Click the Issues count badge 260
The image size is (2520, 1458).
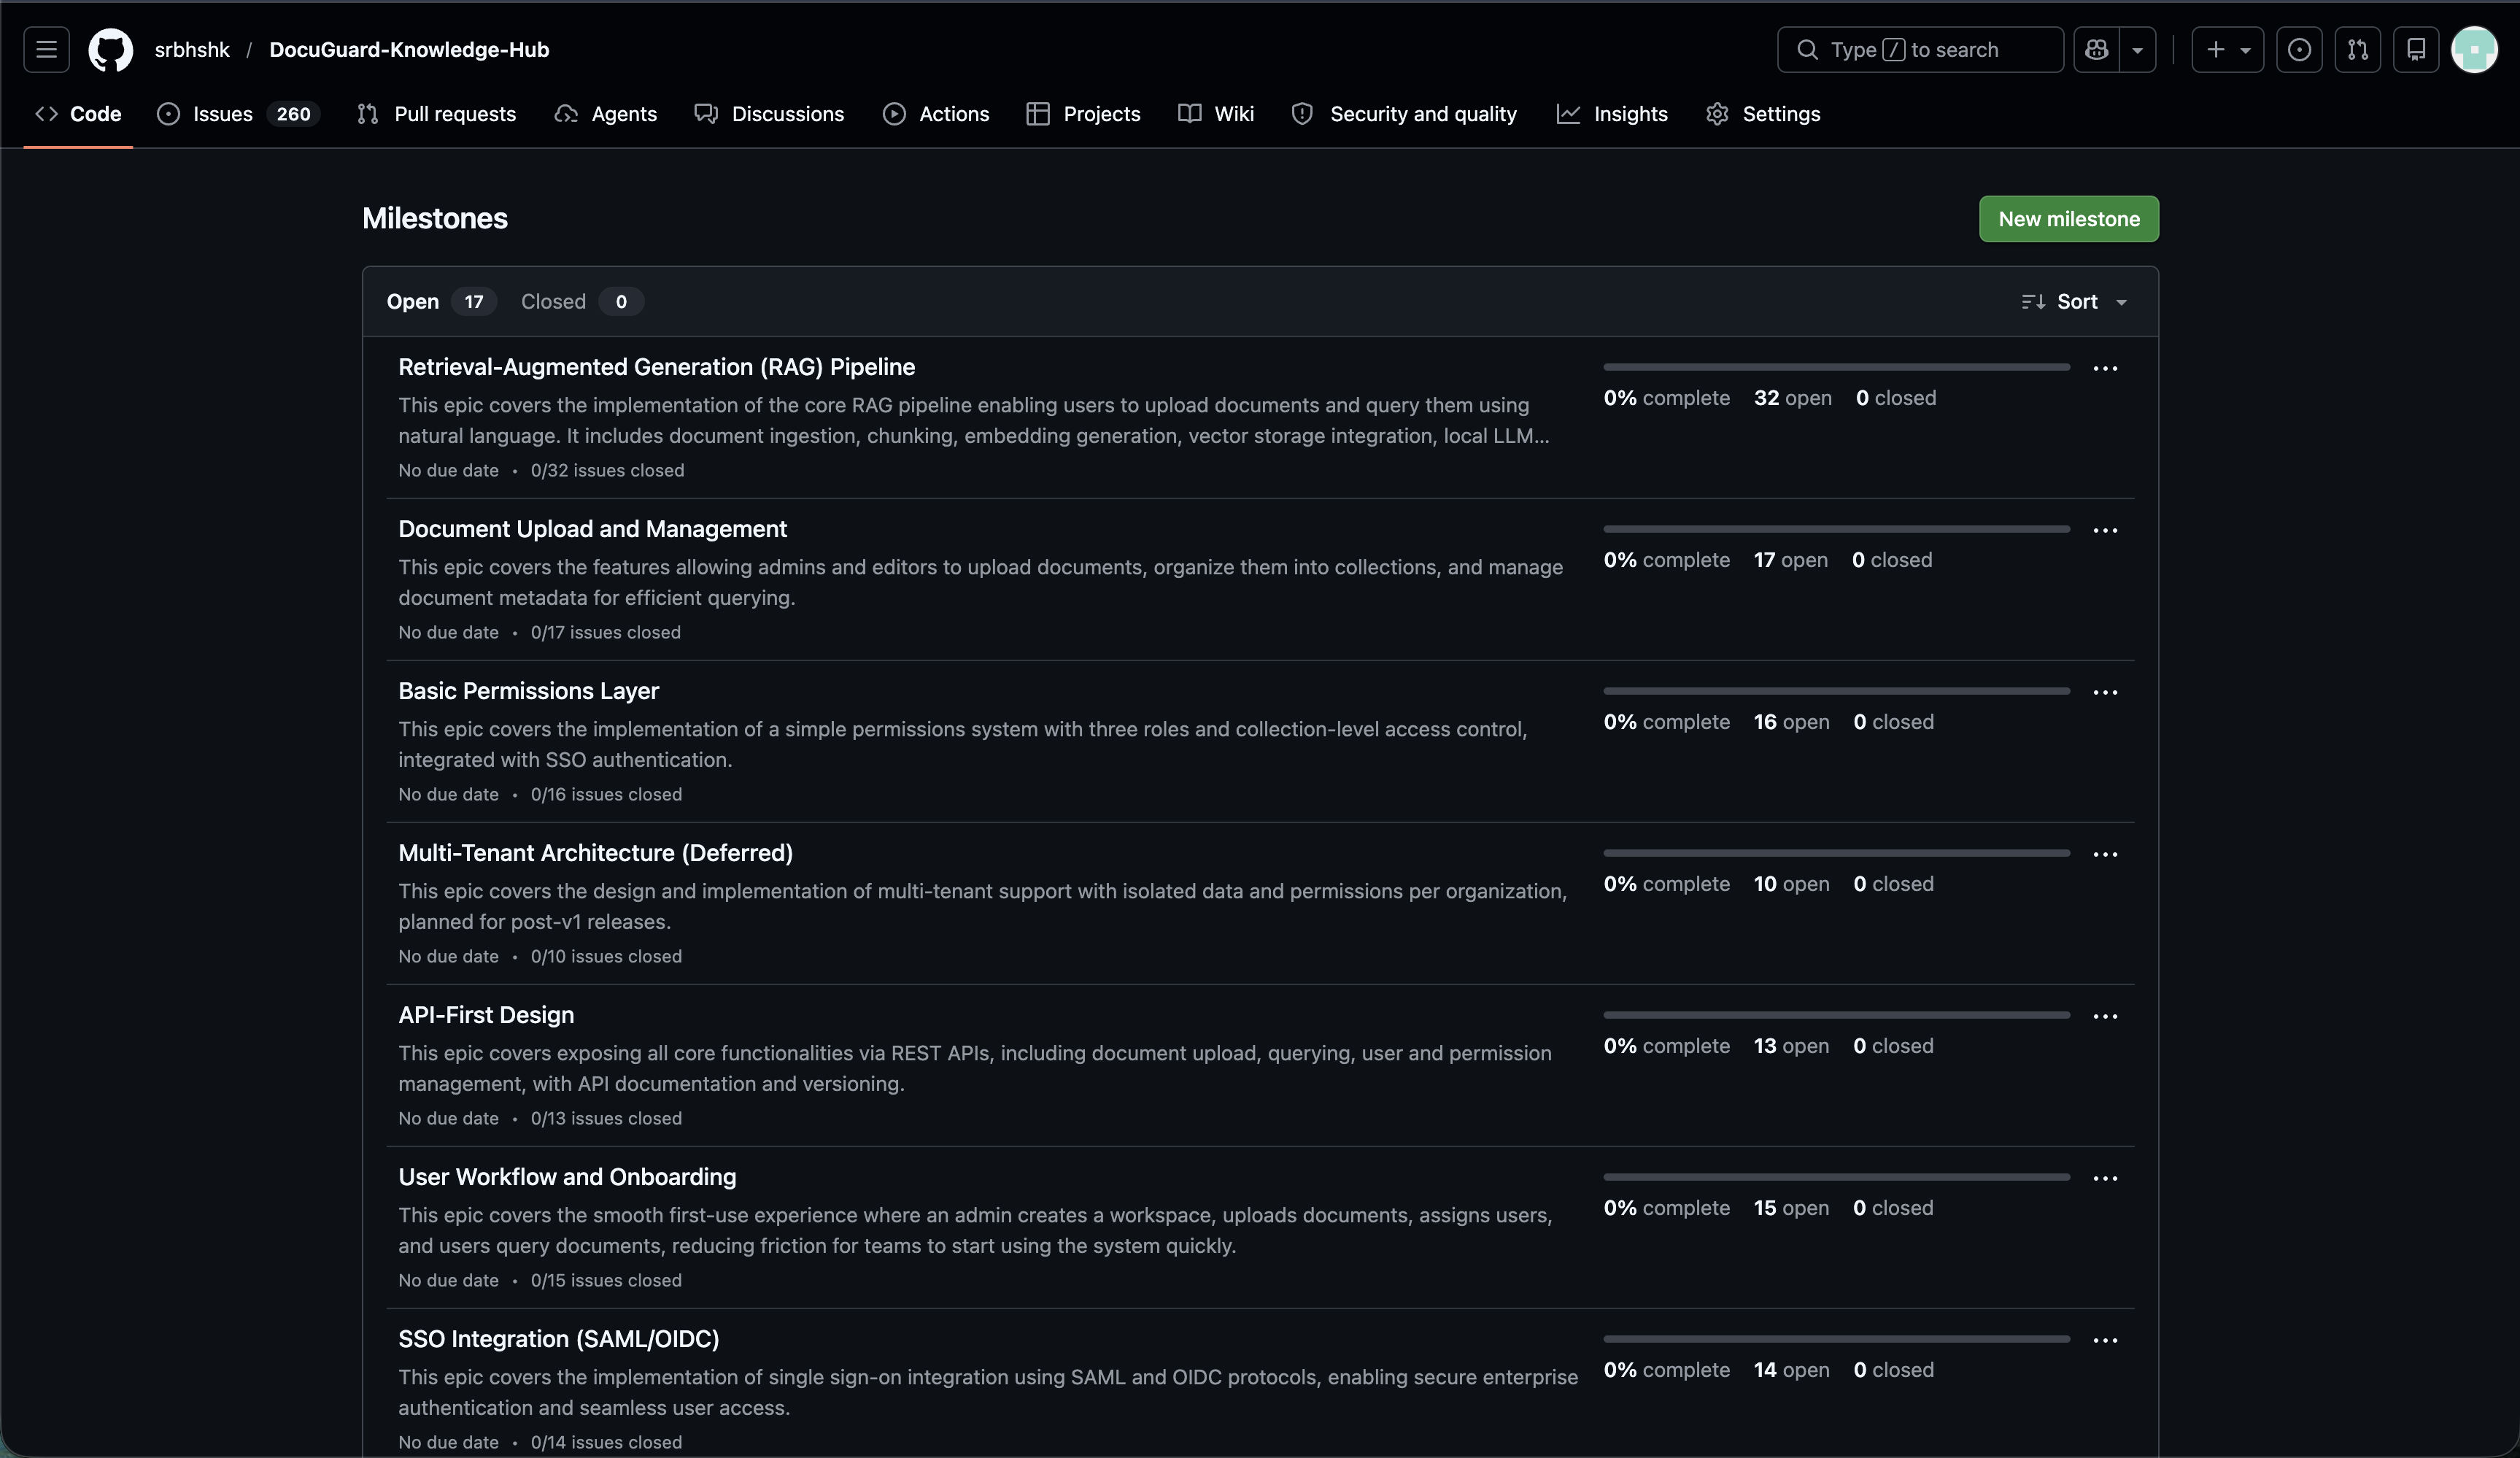coord(293,114)
